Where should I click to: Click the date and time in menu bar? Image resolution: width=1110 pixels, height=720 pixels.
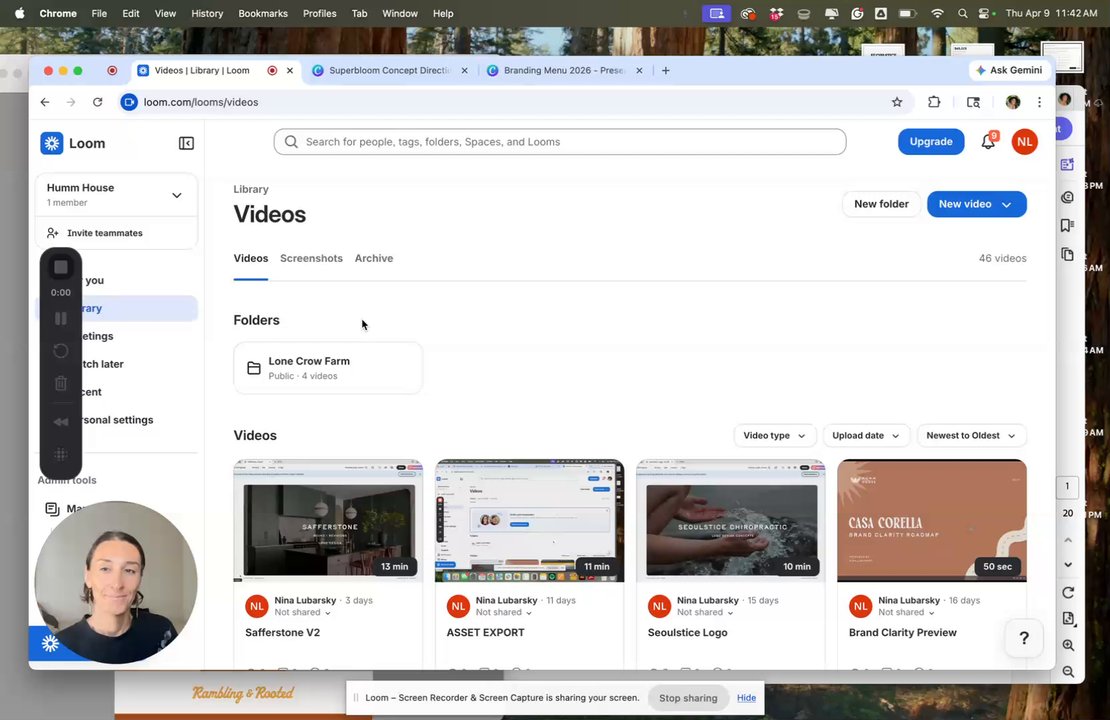pos(1051,13)
